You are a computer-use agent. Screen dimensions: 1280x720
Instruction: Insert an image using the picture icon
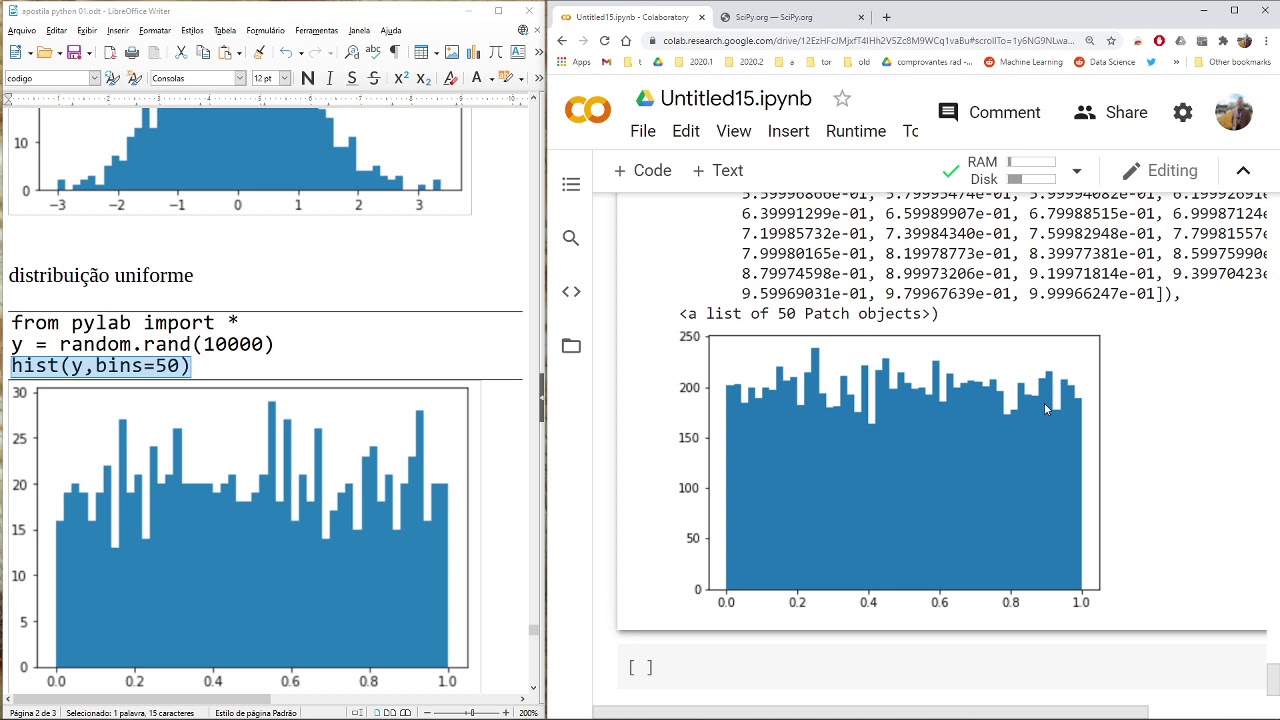452,52
